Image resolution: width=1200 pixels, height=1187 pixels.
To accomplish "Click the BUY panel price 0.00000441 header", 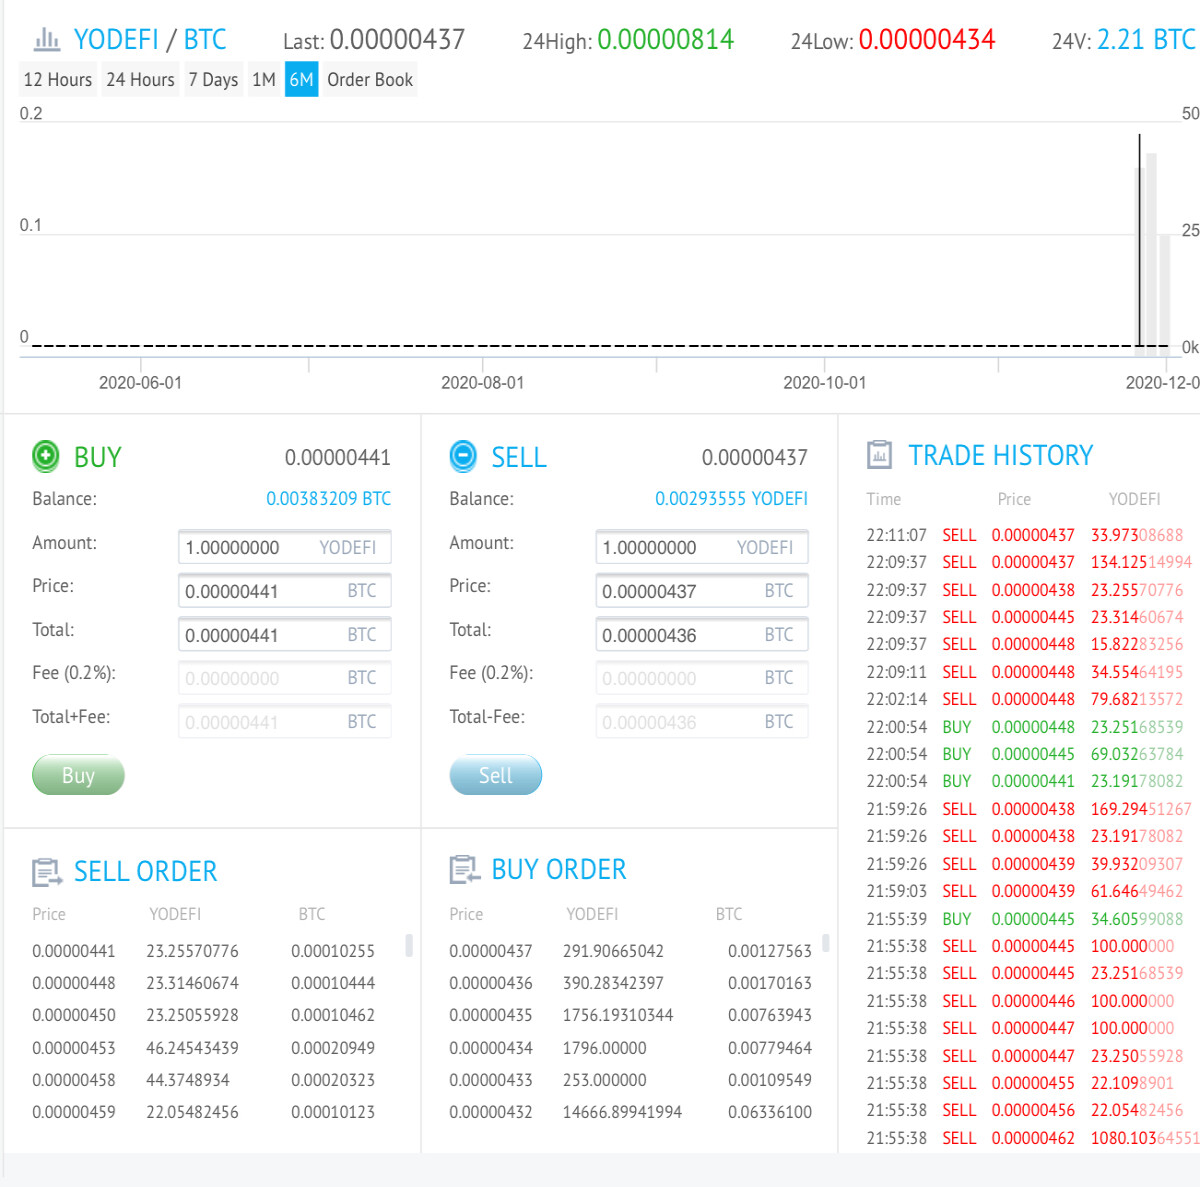I will coord(338,458).
